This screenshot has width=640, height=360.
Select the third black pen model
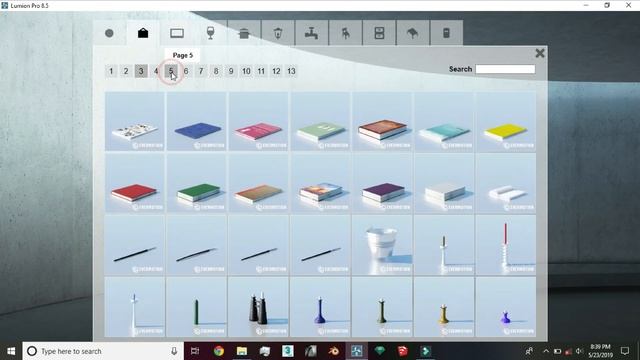[x=258, y=245]
